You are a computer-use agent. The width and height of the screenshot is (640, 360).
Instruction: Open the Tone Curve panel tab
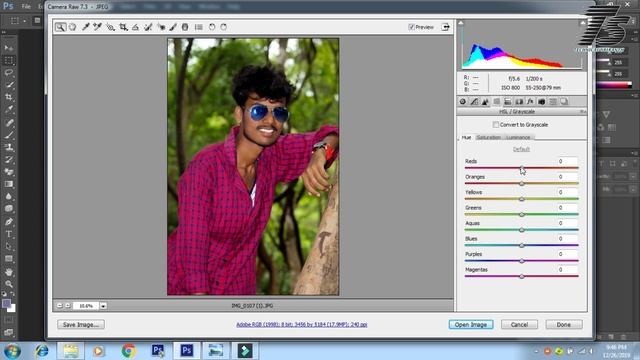[x=474, y=102]
